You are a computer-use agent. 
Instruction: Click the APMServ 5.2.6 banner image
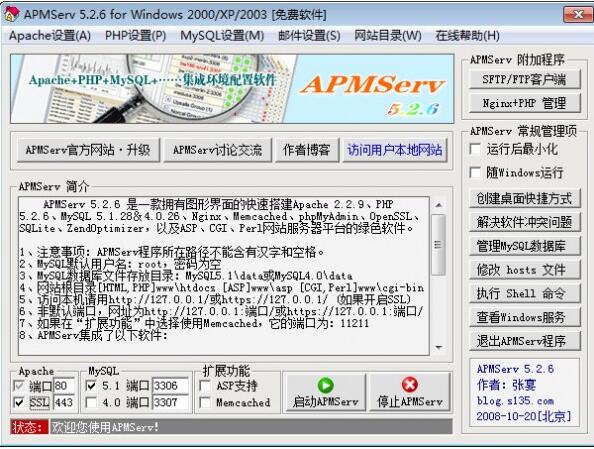click(232, 89)
